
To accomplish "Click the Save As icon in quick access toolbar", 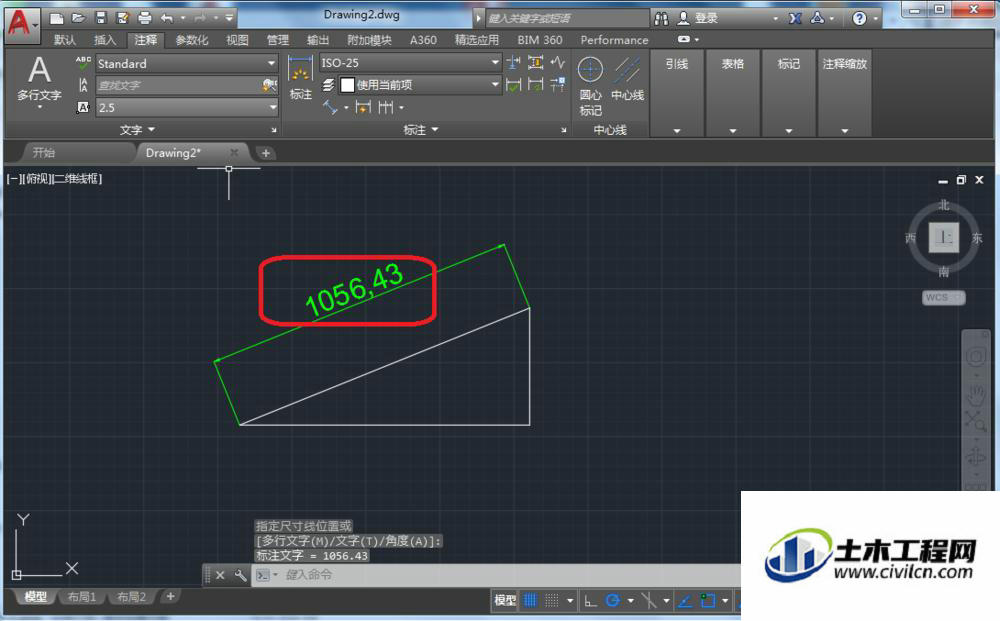I will (123, 18).
